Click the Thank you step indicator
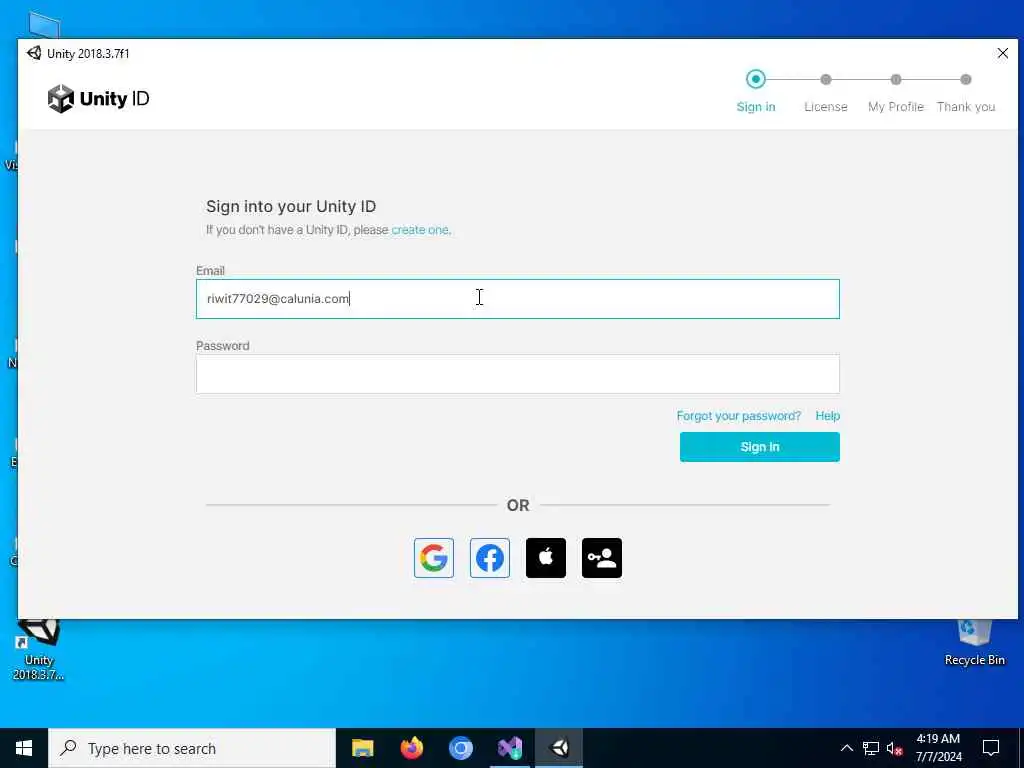This screenshot has width=1024, height=768. [965, 92]
